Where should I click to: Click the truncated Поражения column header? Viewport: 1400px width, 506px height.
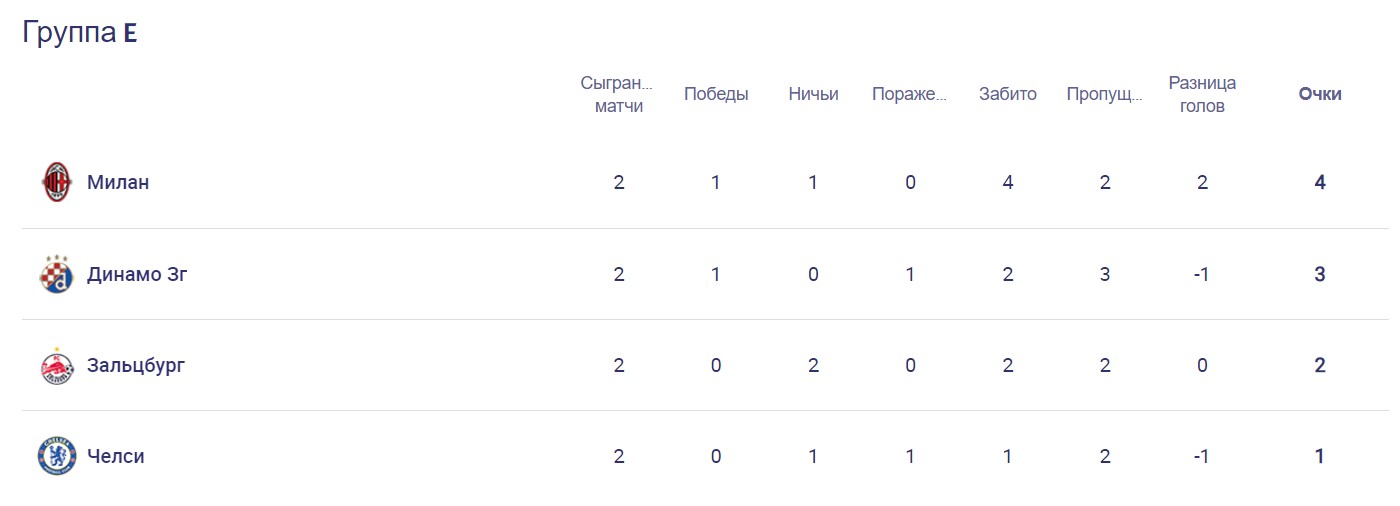[909, 94]
